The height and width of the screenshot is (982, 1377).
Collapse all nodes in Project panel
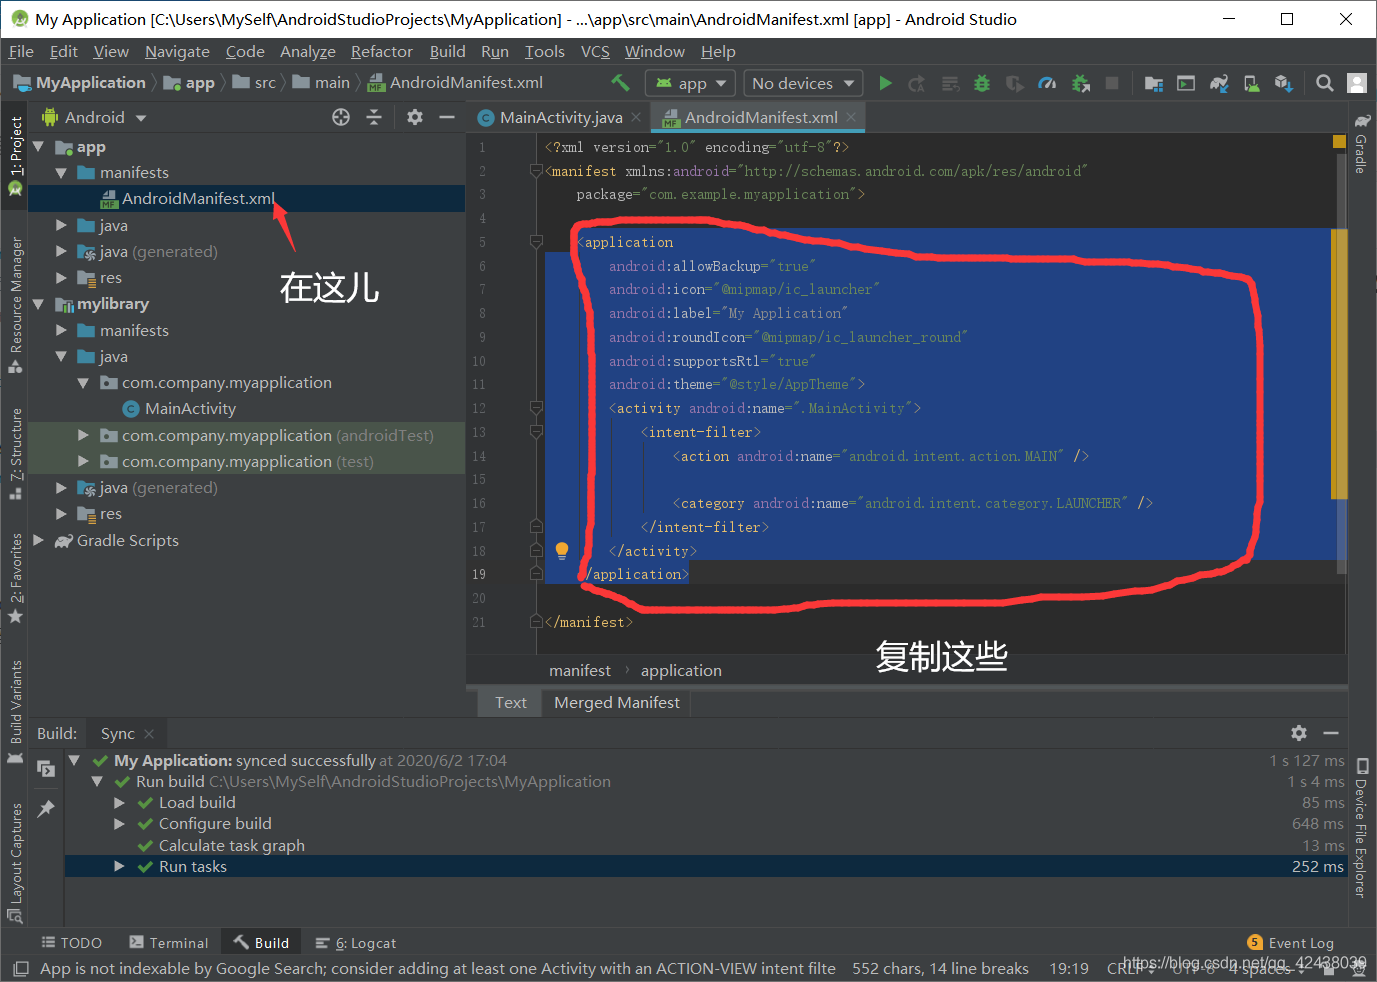click(374, 117)
